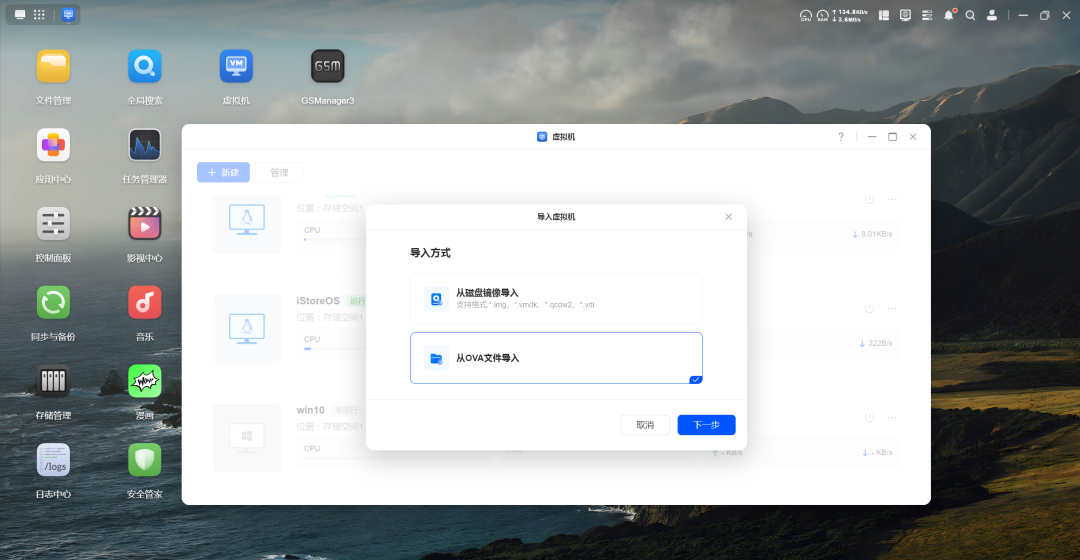Click the iStoreOS CPU usage bar

coord(335,349)
